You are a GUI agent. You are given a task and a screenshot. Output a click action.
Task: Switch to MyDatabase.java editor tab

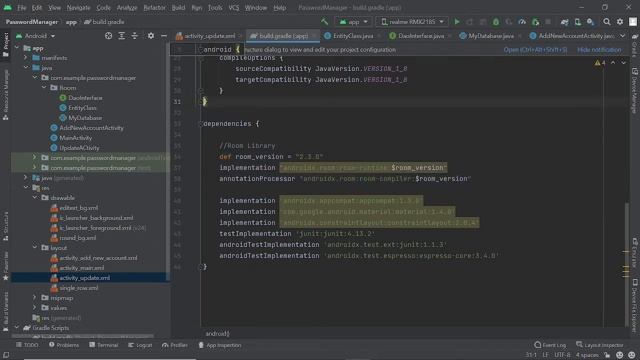pyautogui.click(x=491, y=36)
